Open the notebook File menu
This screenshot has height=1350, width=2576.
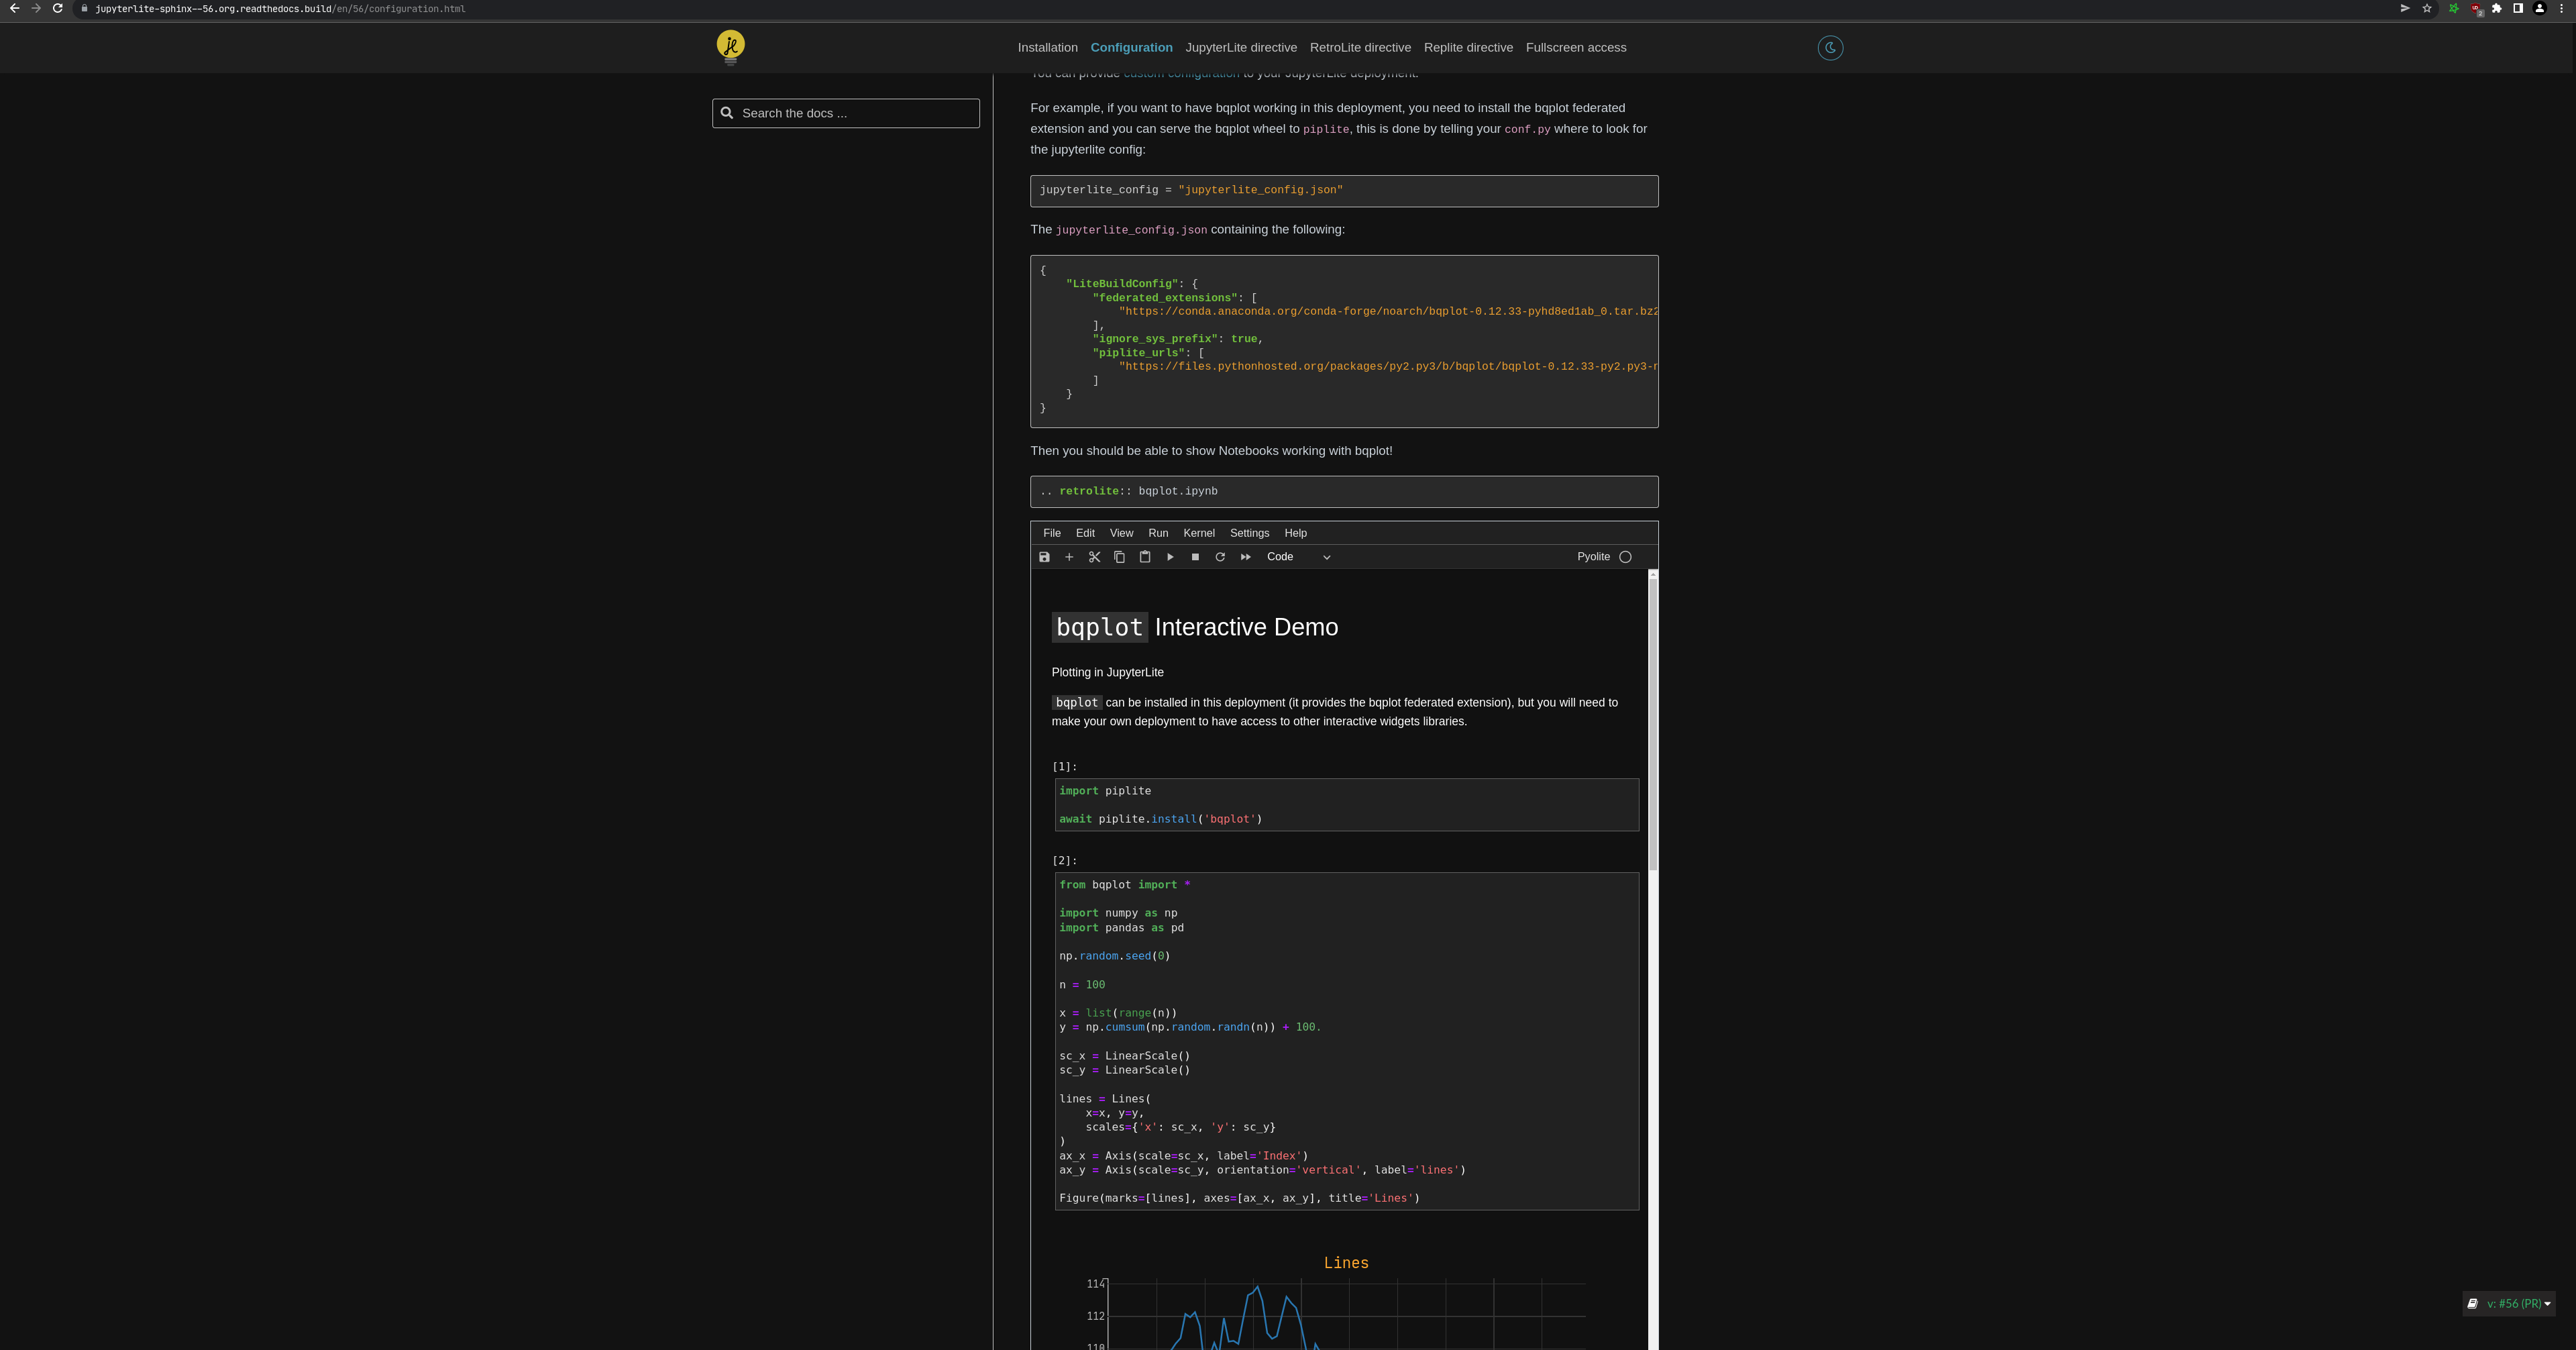[x=1052, y=533]
